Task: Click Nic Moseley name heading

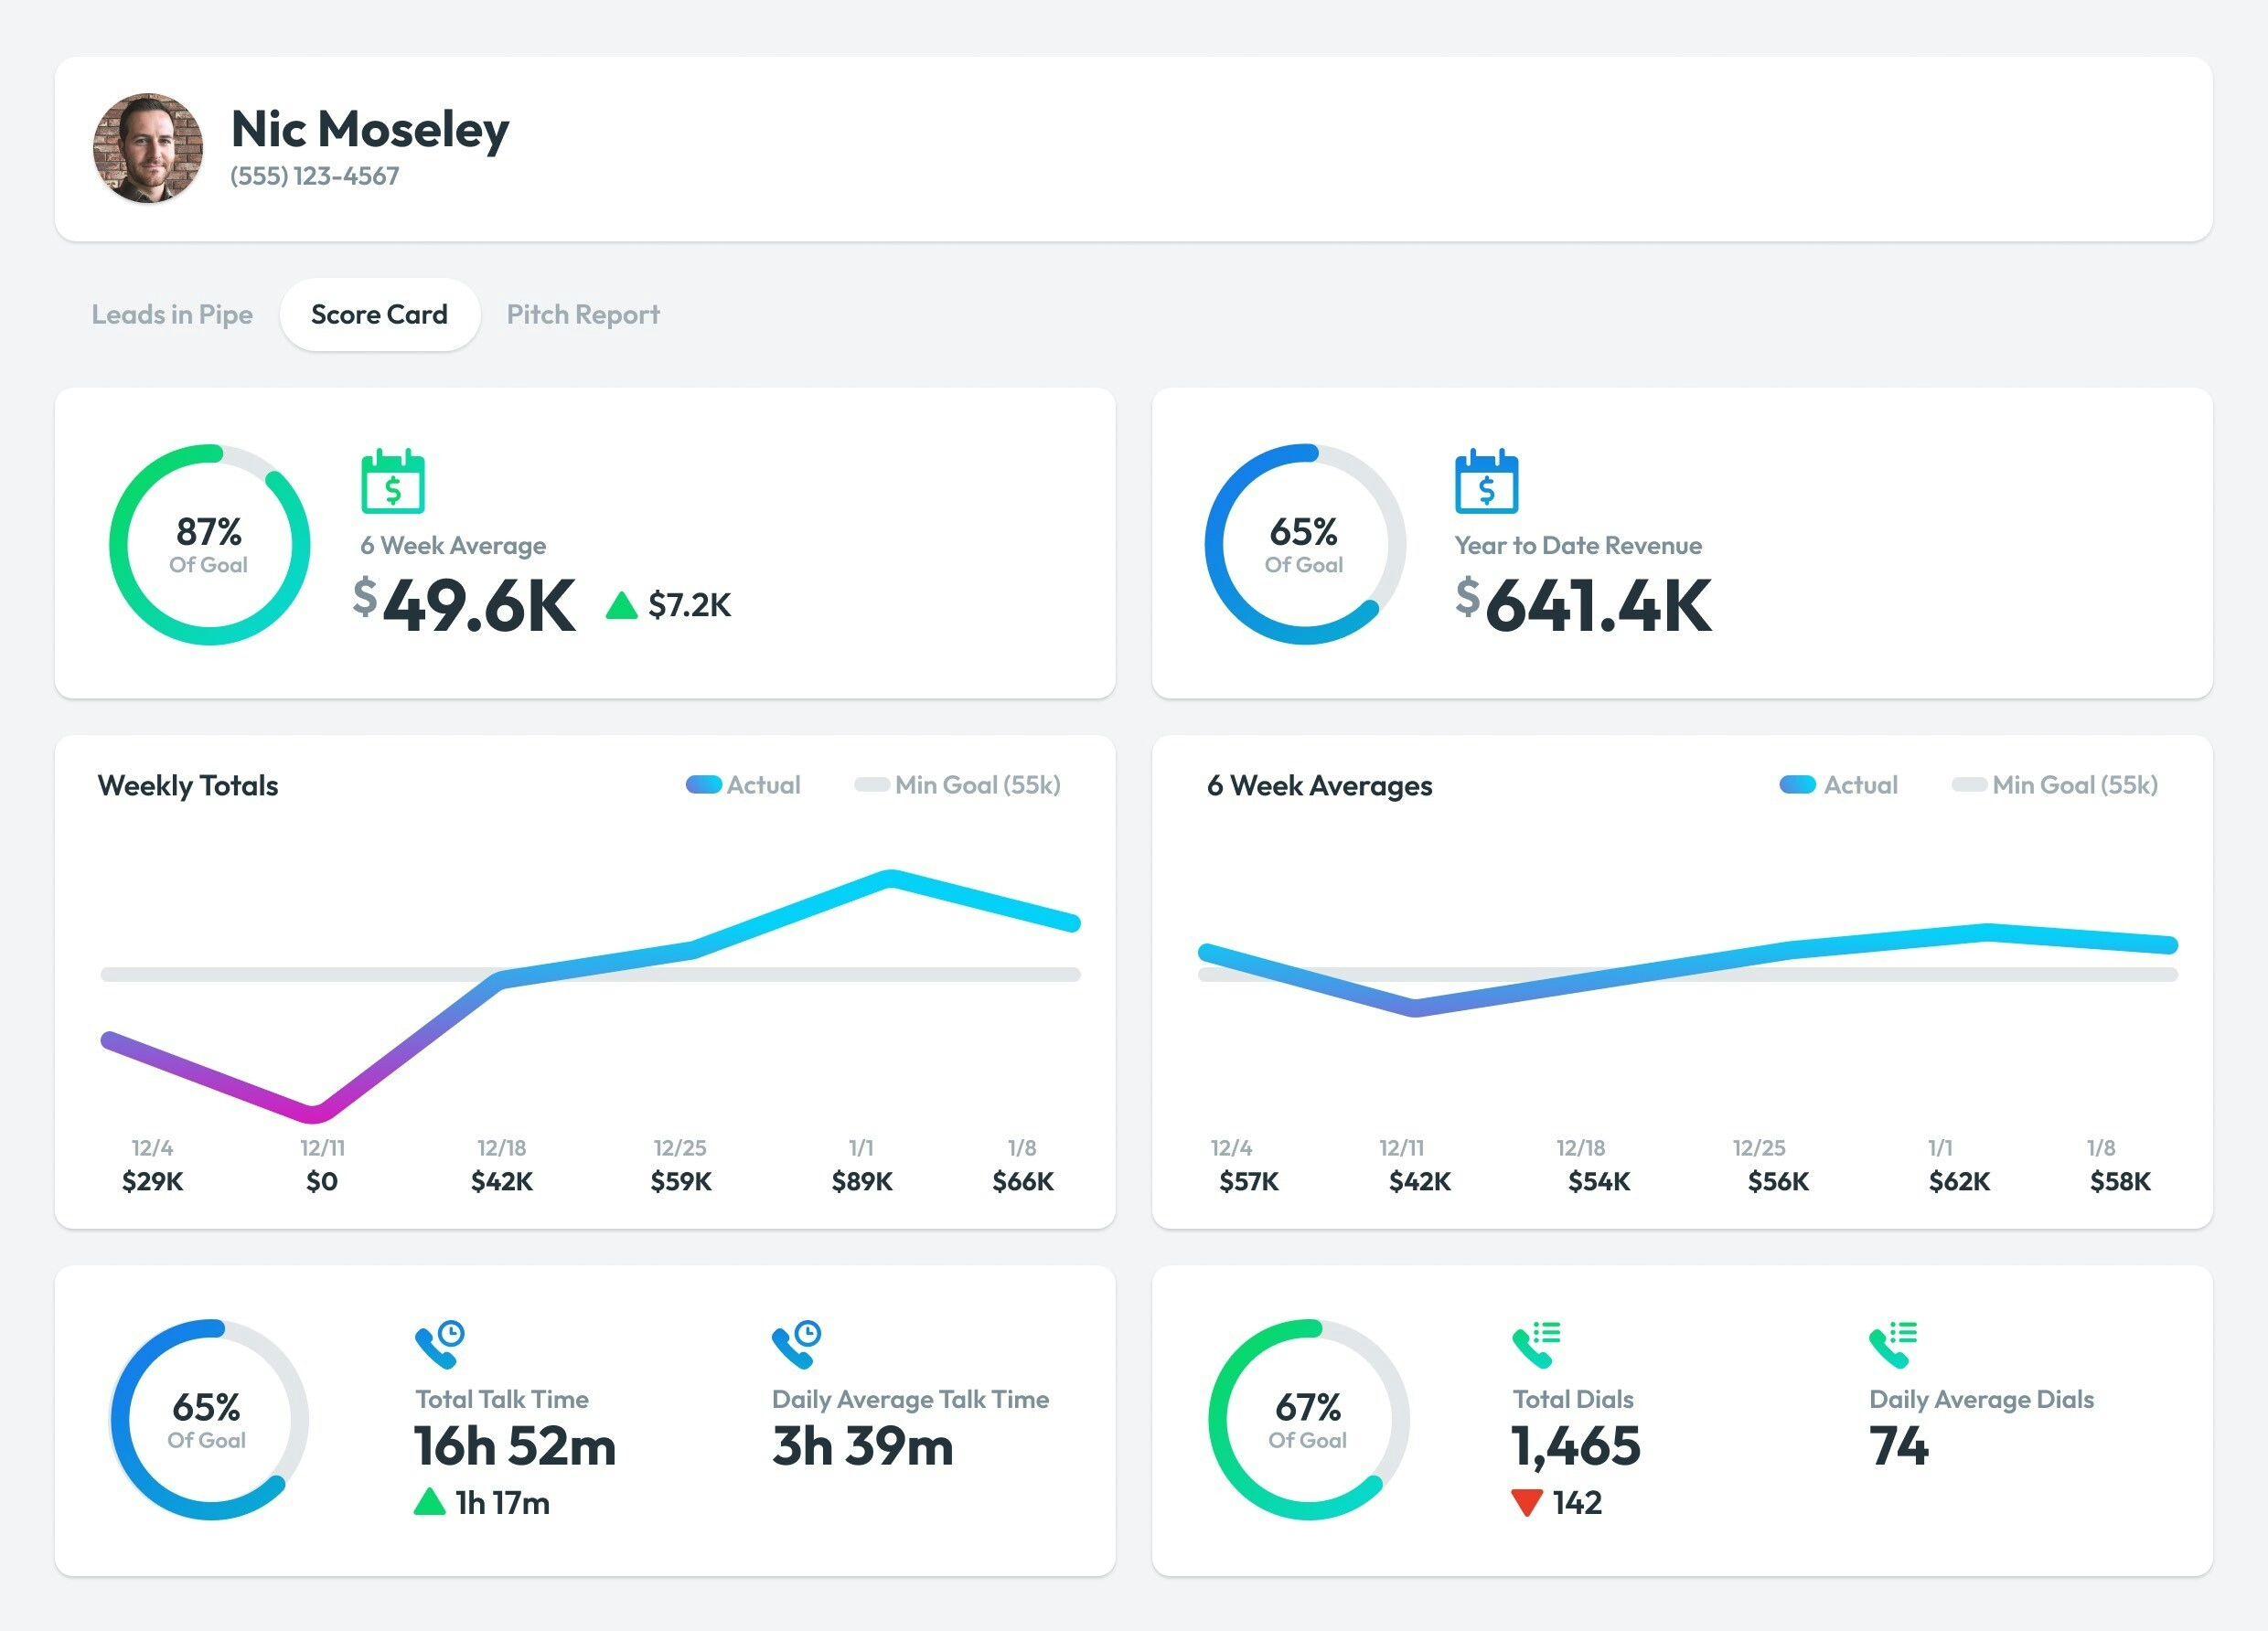Action: [x=370, y=129]
